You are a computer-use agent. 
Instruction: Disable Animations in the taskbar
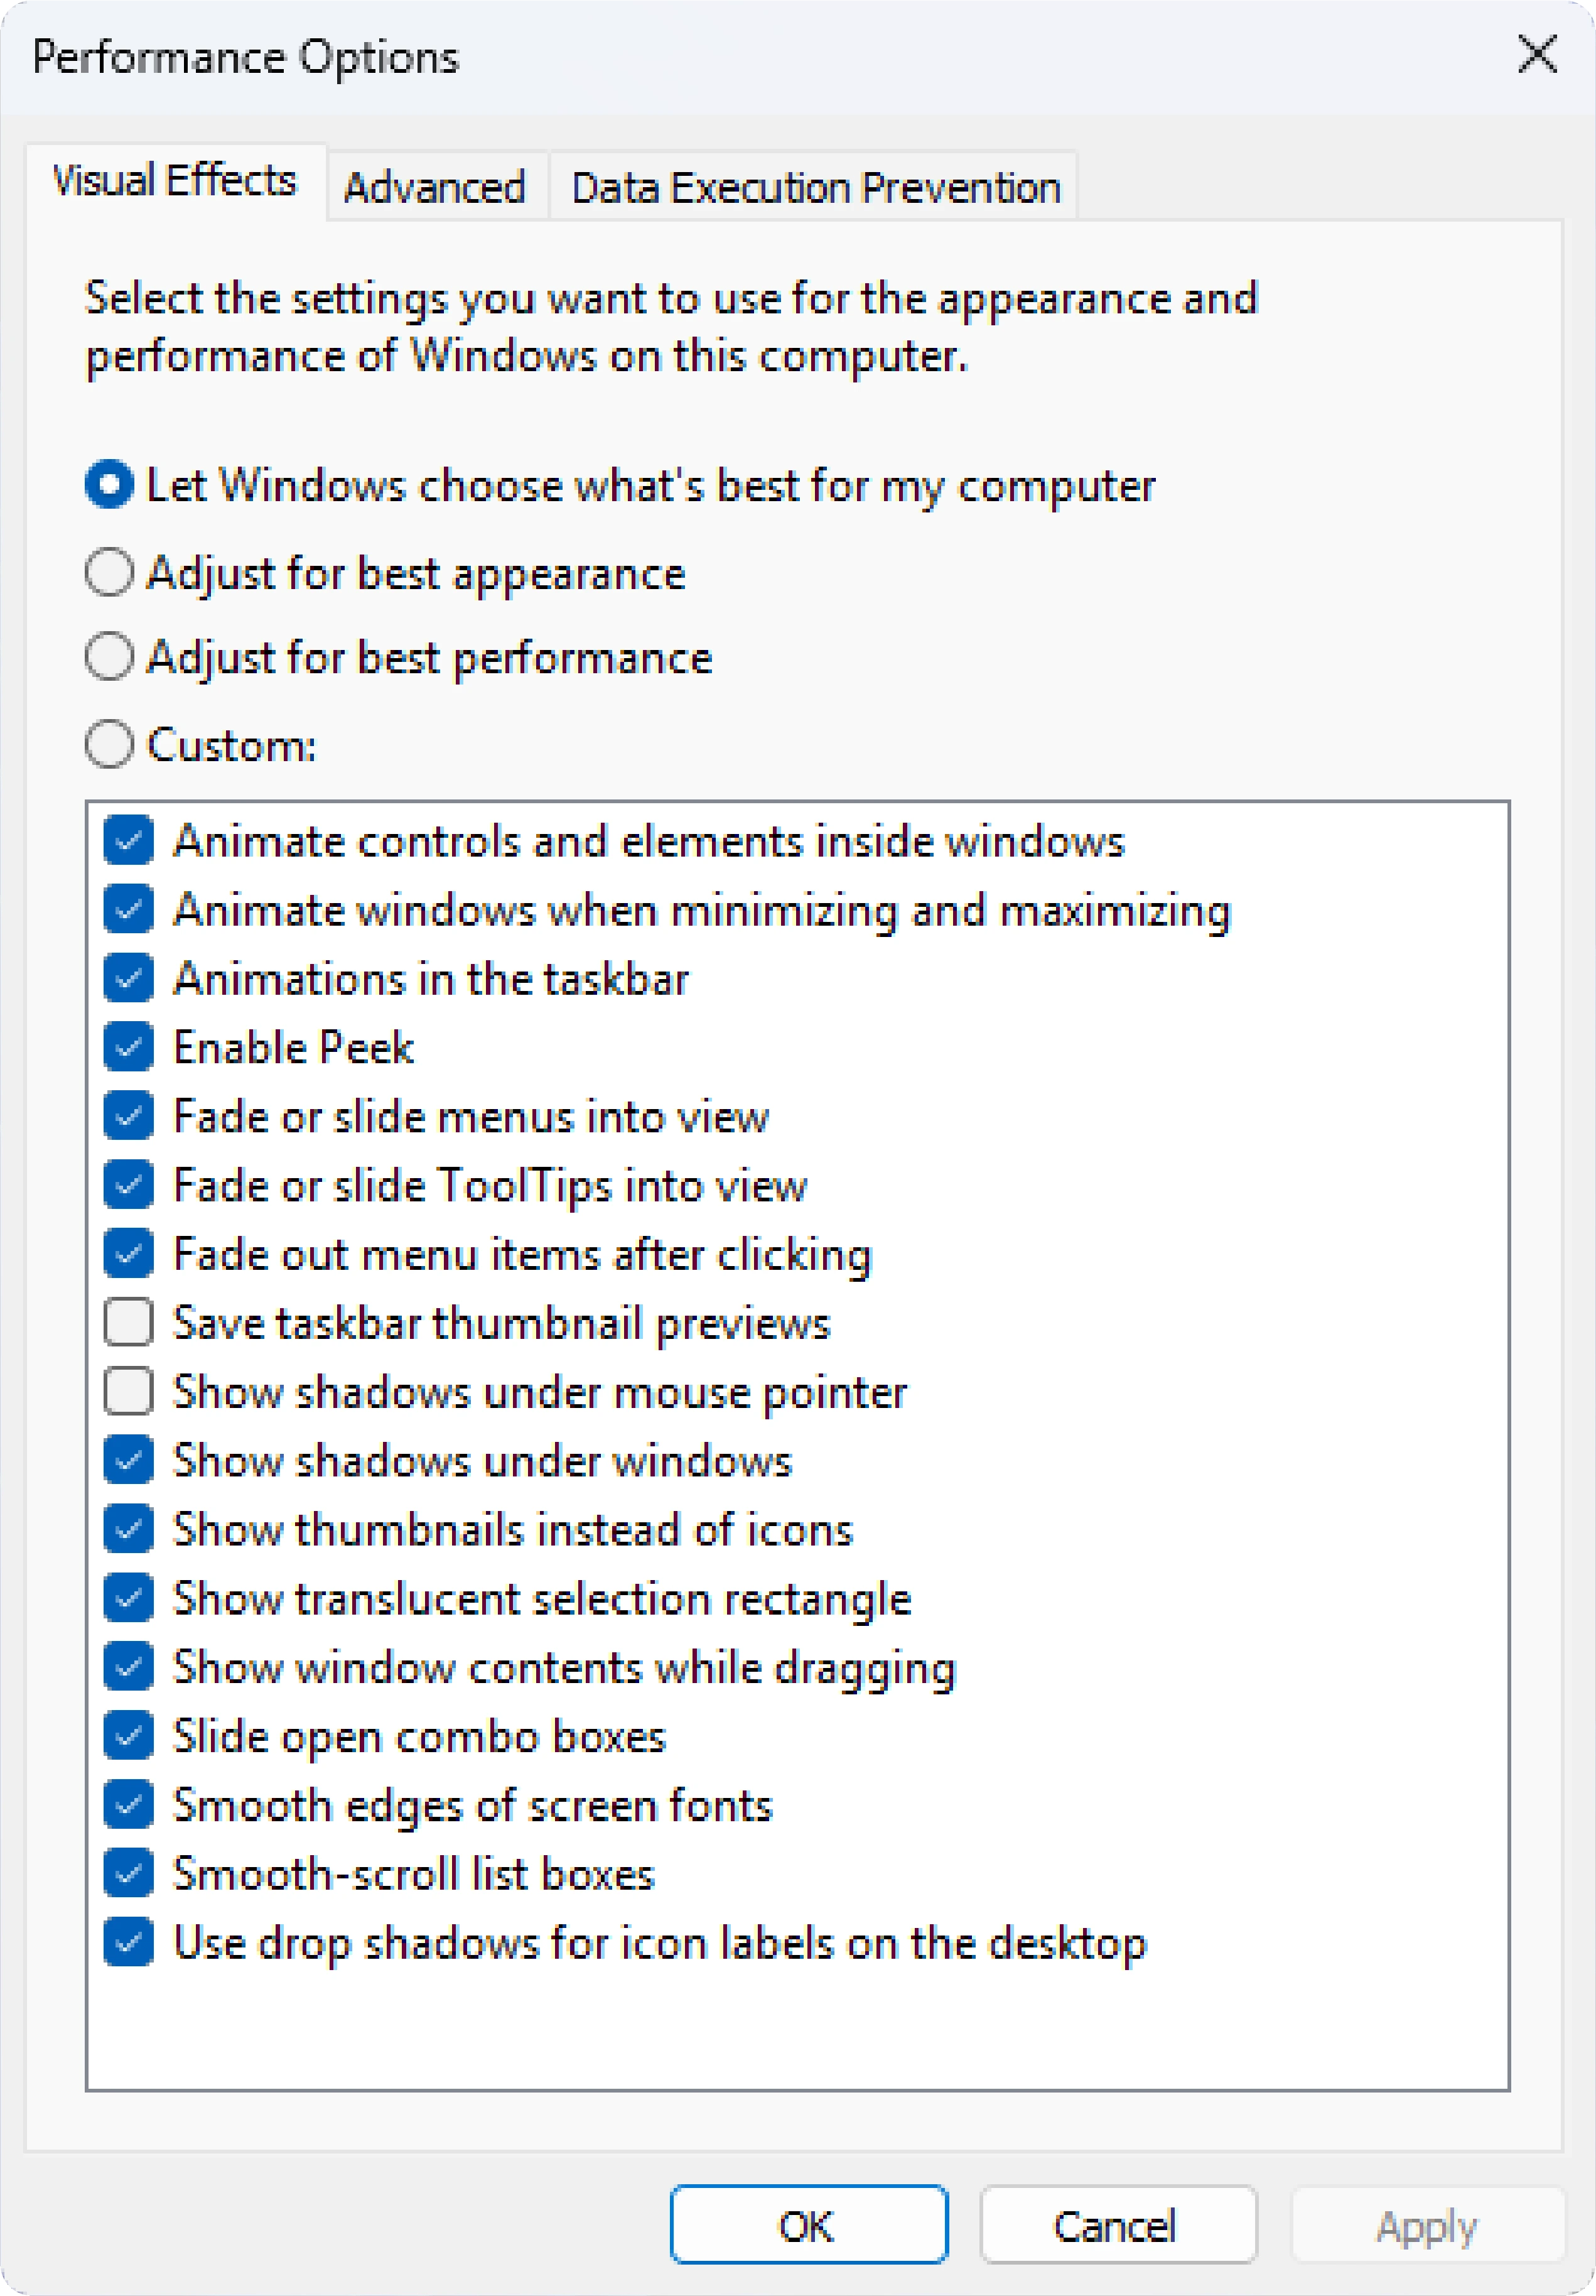tap(129, 979)
